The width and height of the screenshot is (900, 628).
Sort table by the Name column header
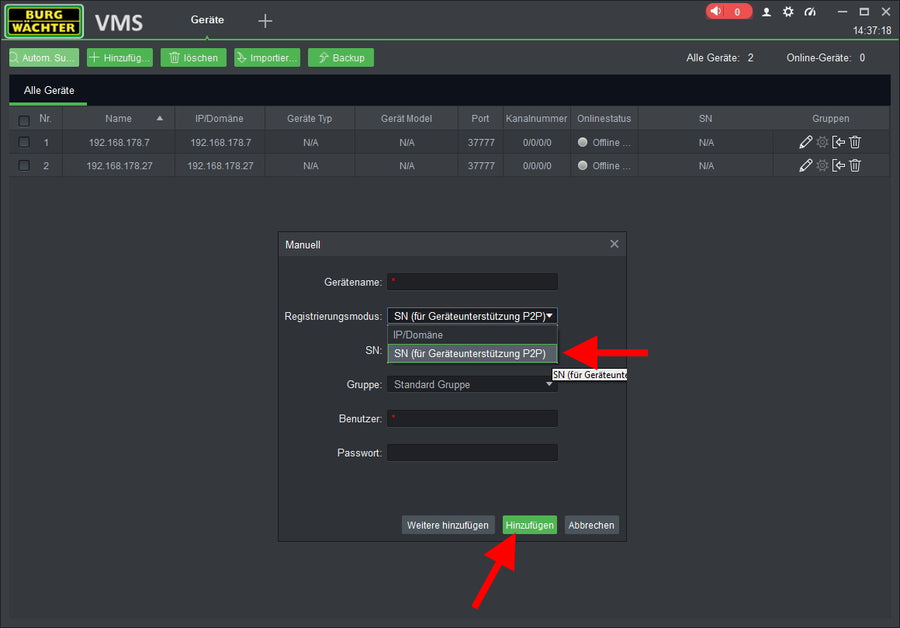[118, 118]
